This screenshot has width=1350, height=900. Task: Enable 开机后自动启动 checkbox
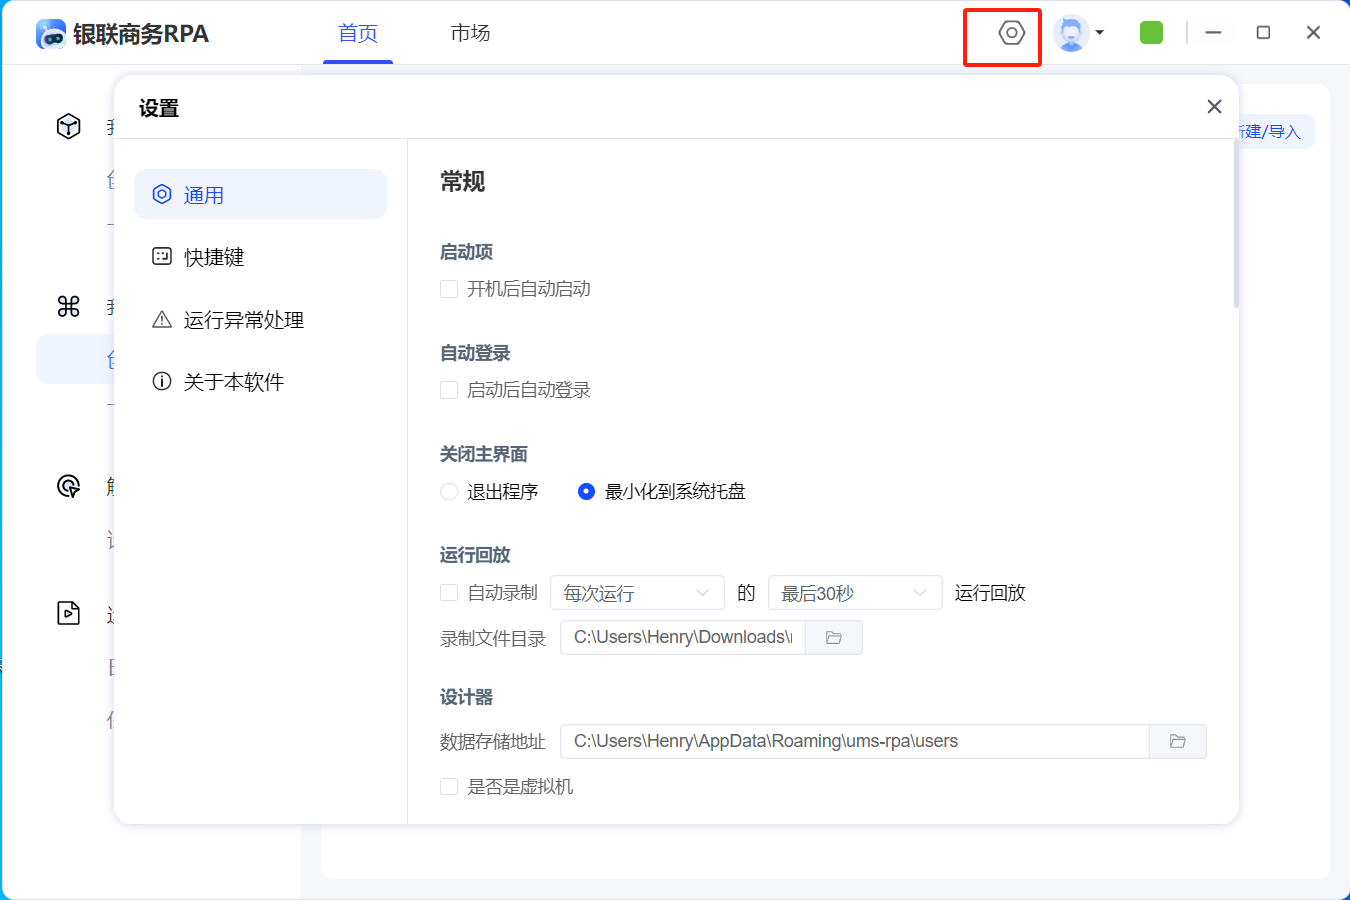pos(449,289)
